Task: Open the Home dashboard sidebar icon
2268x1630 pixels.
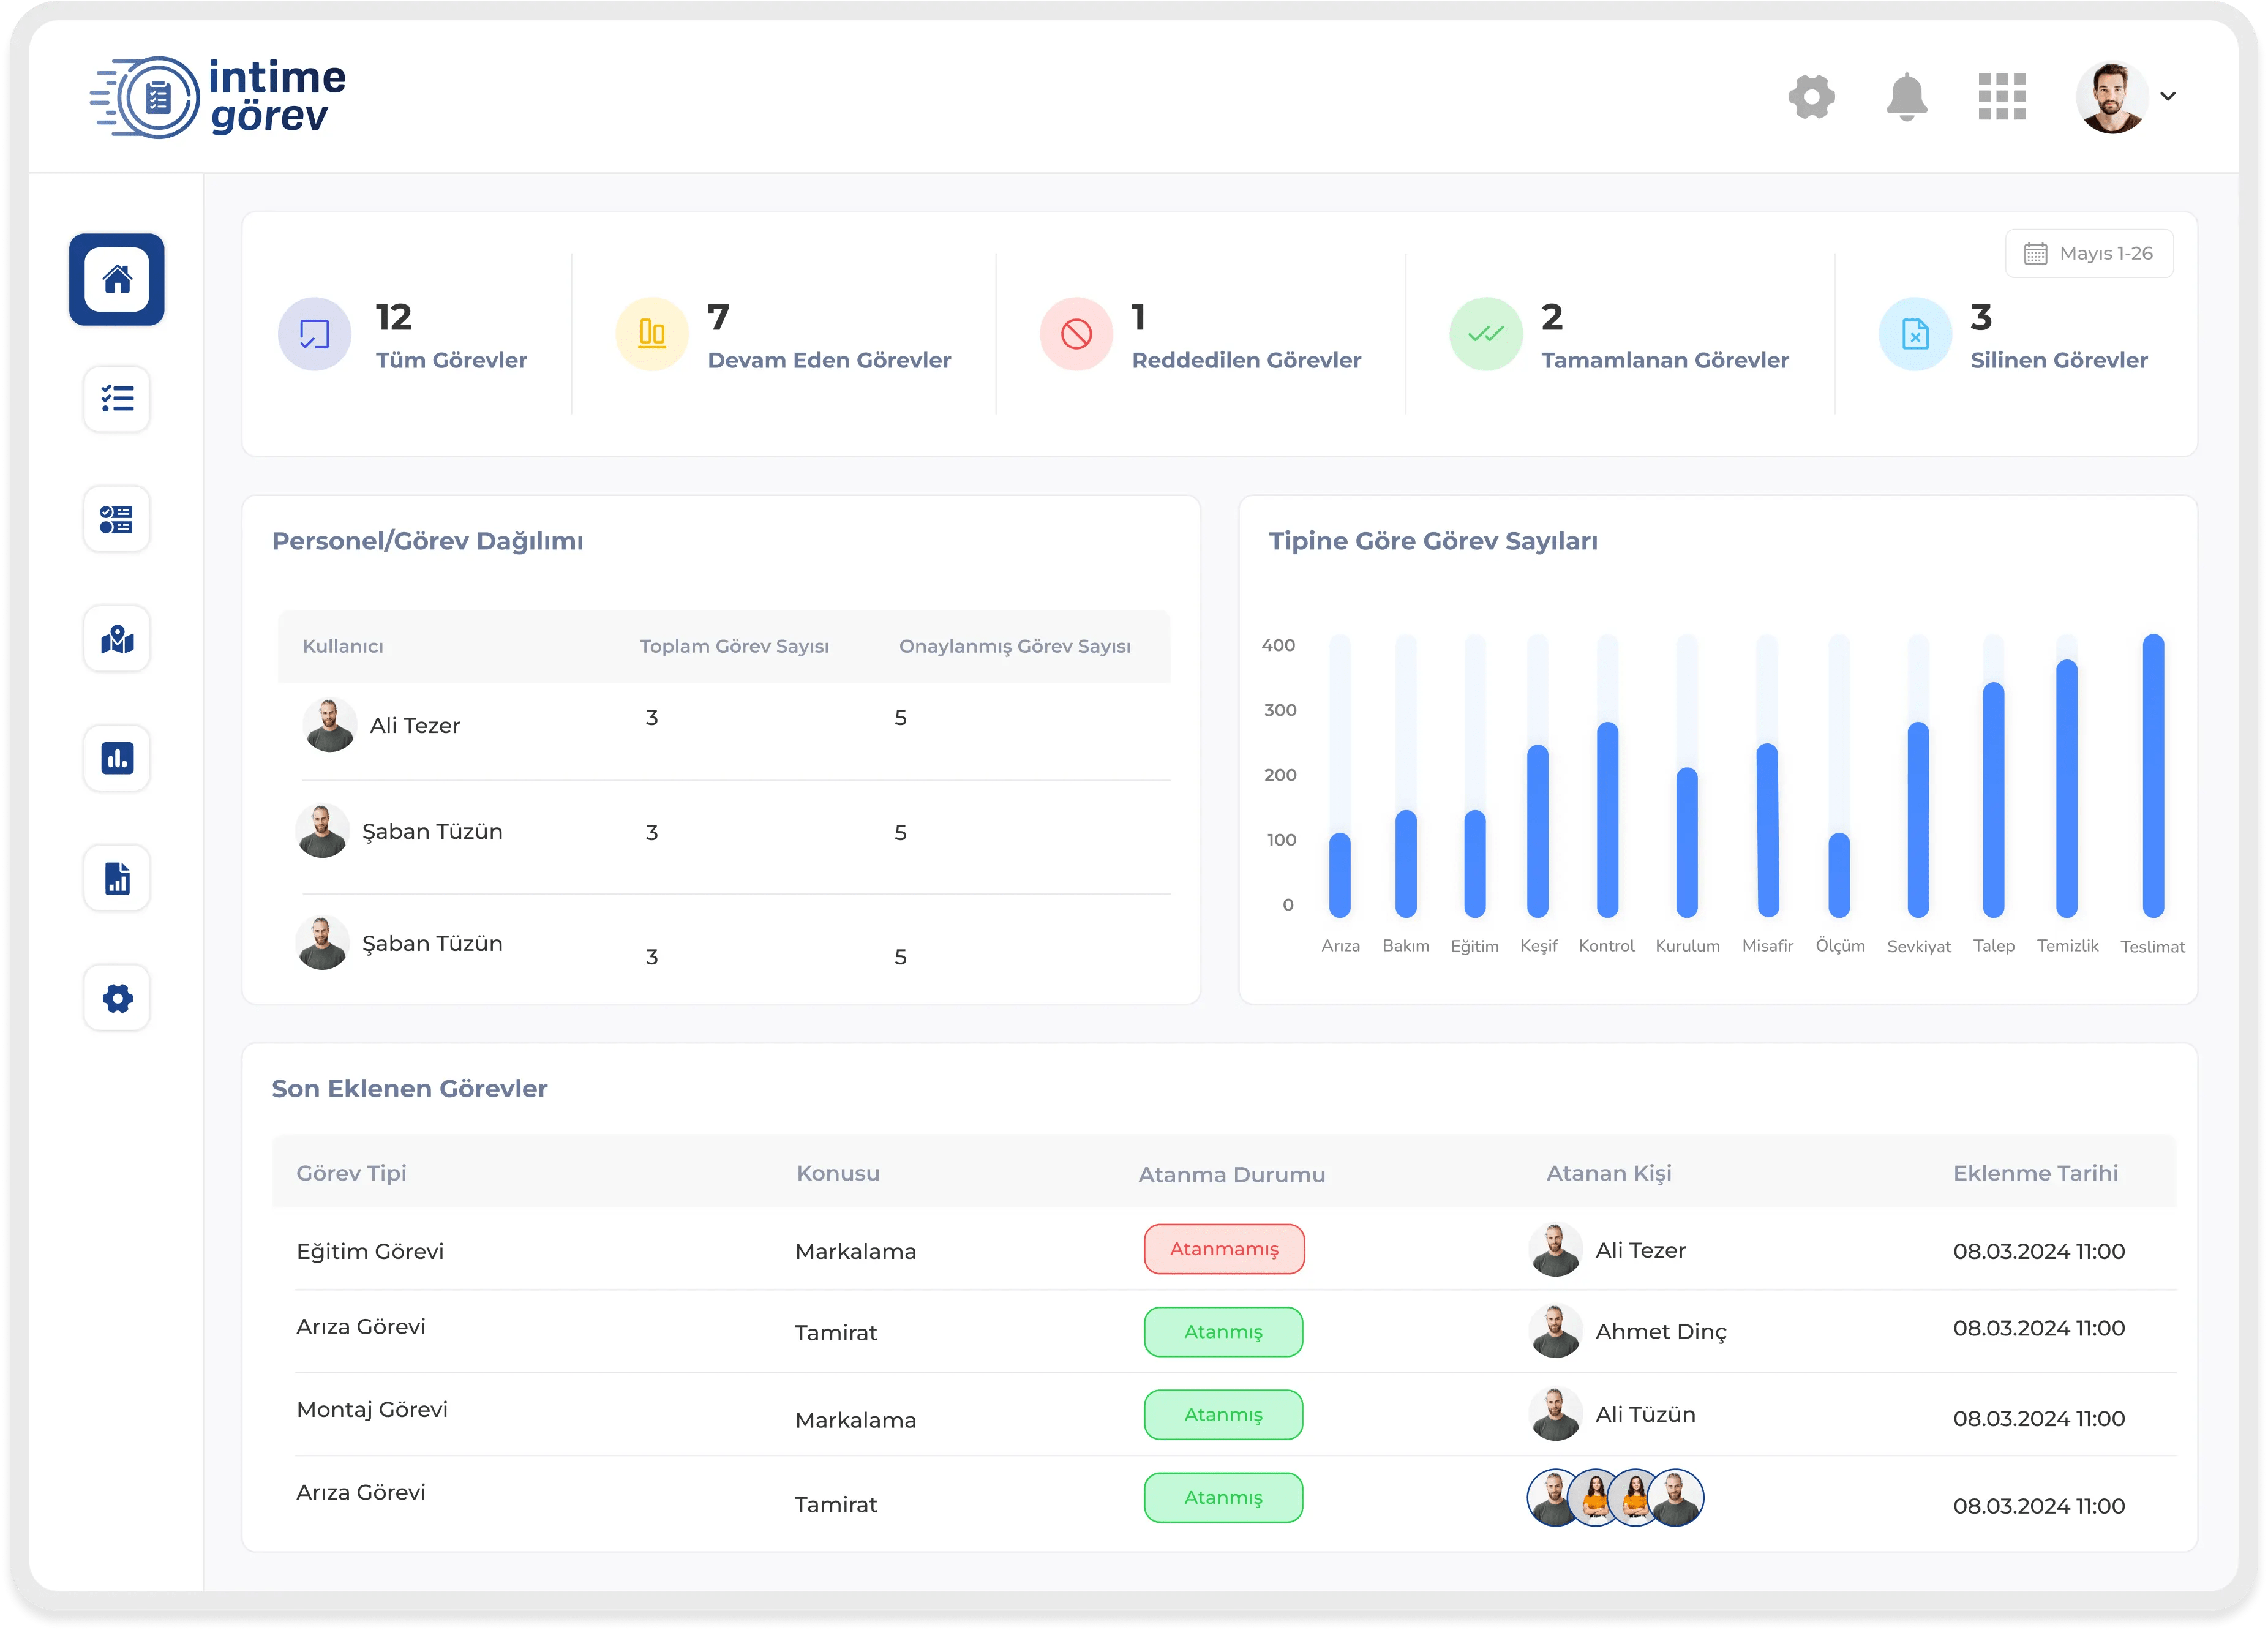Action: click(117, 279)
